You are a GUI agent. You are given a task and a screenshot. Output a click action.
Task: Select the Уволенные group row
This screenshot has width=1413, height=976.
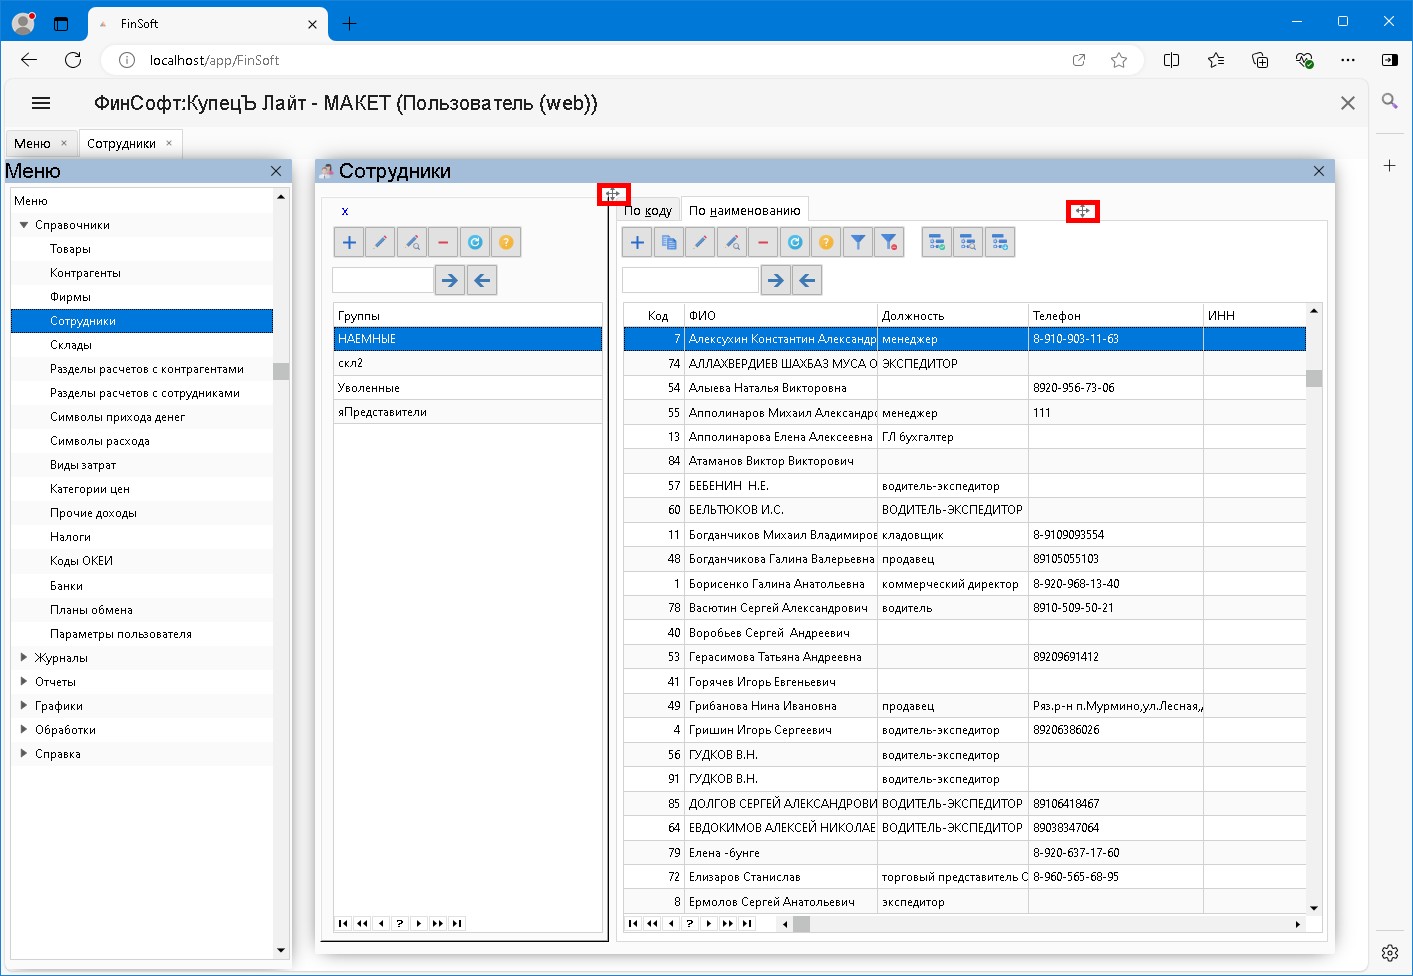[369, 388]
